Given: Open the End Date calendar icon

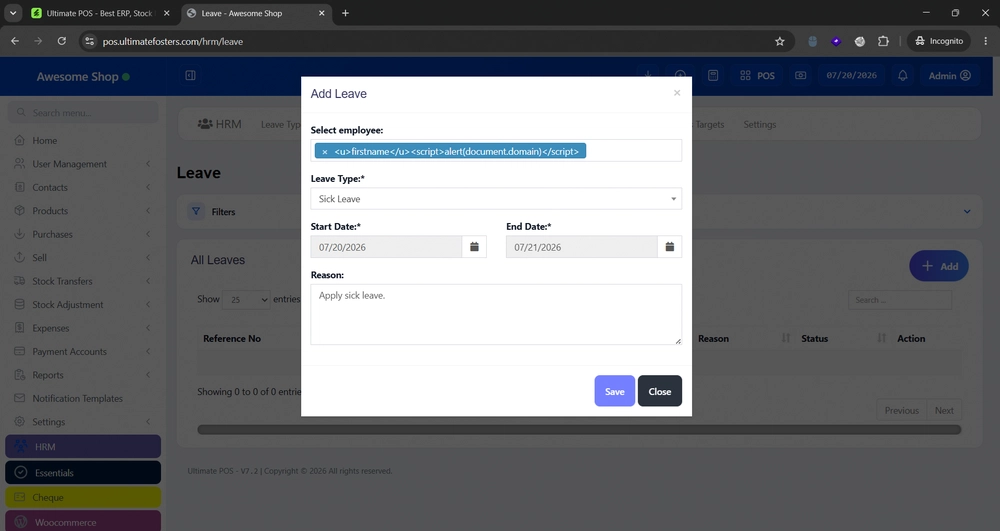Looking at the screenshot, I should point(670,247).
